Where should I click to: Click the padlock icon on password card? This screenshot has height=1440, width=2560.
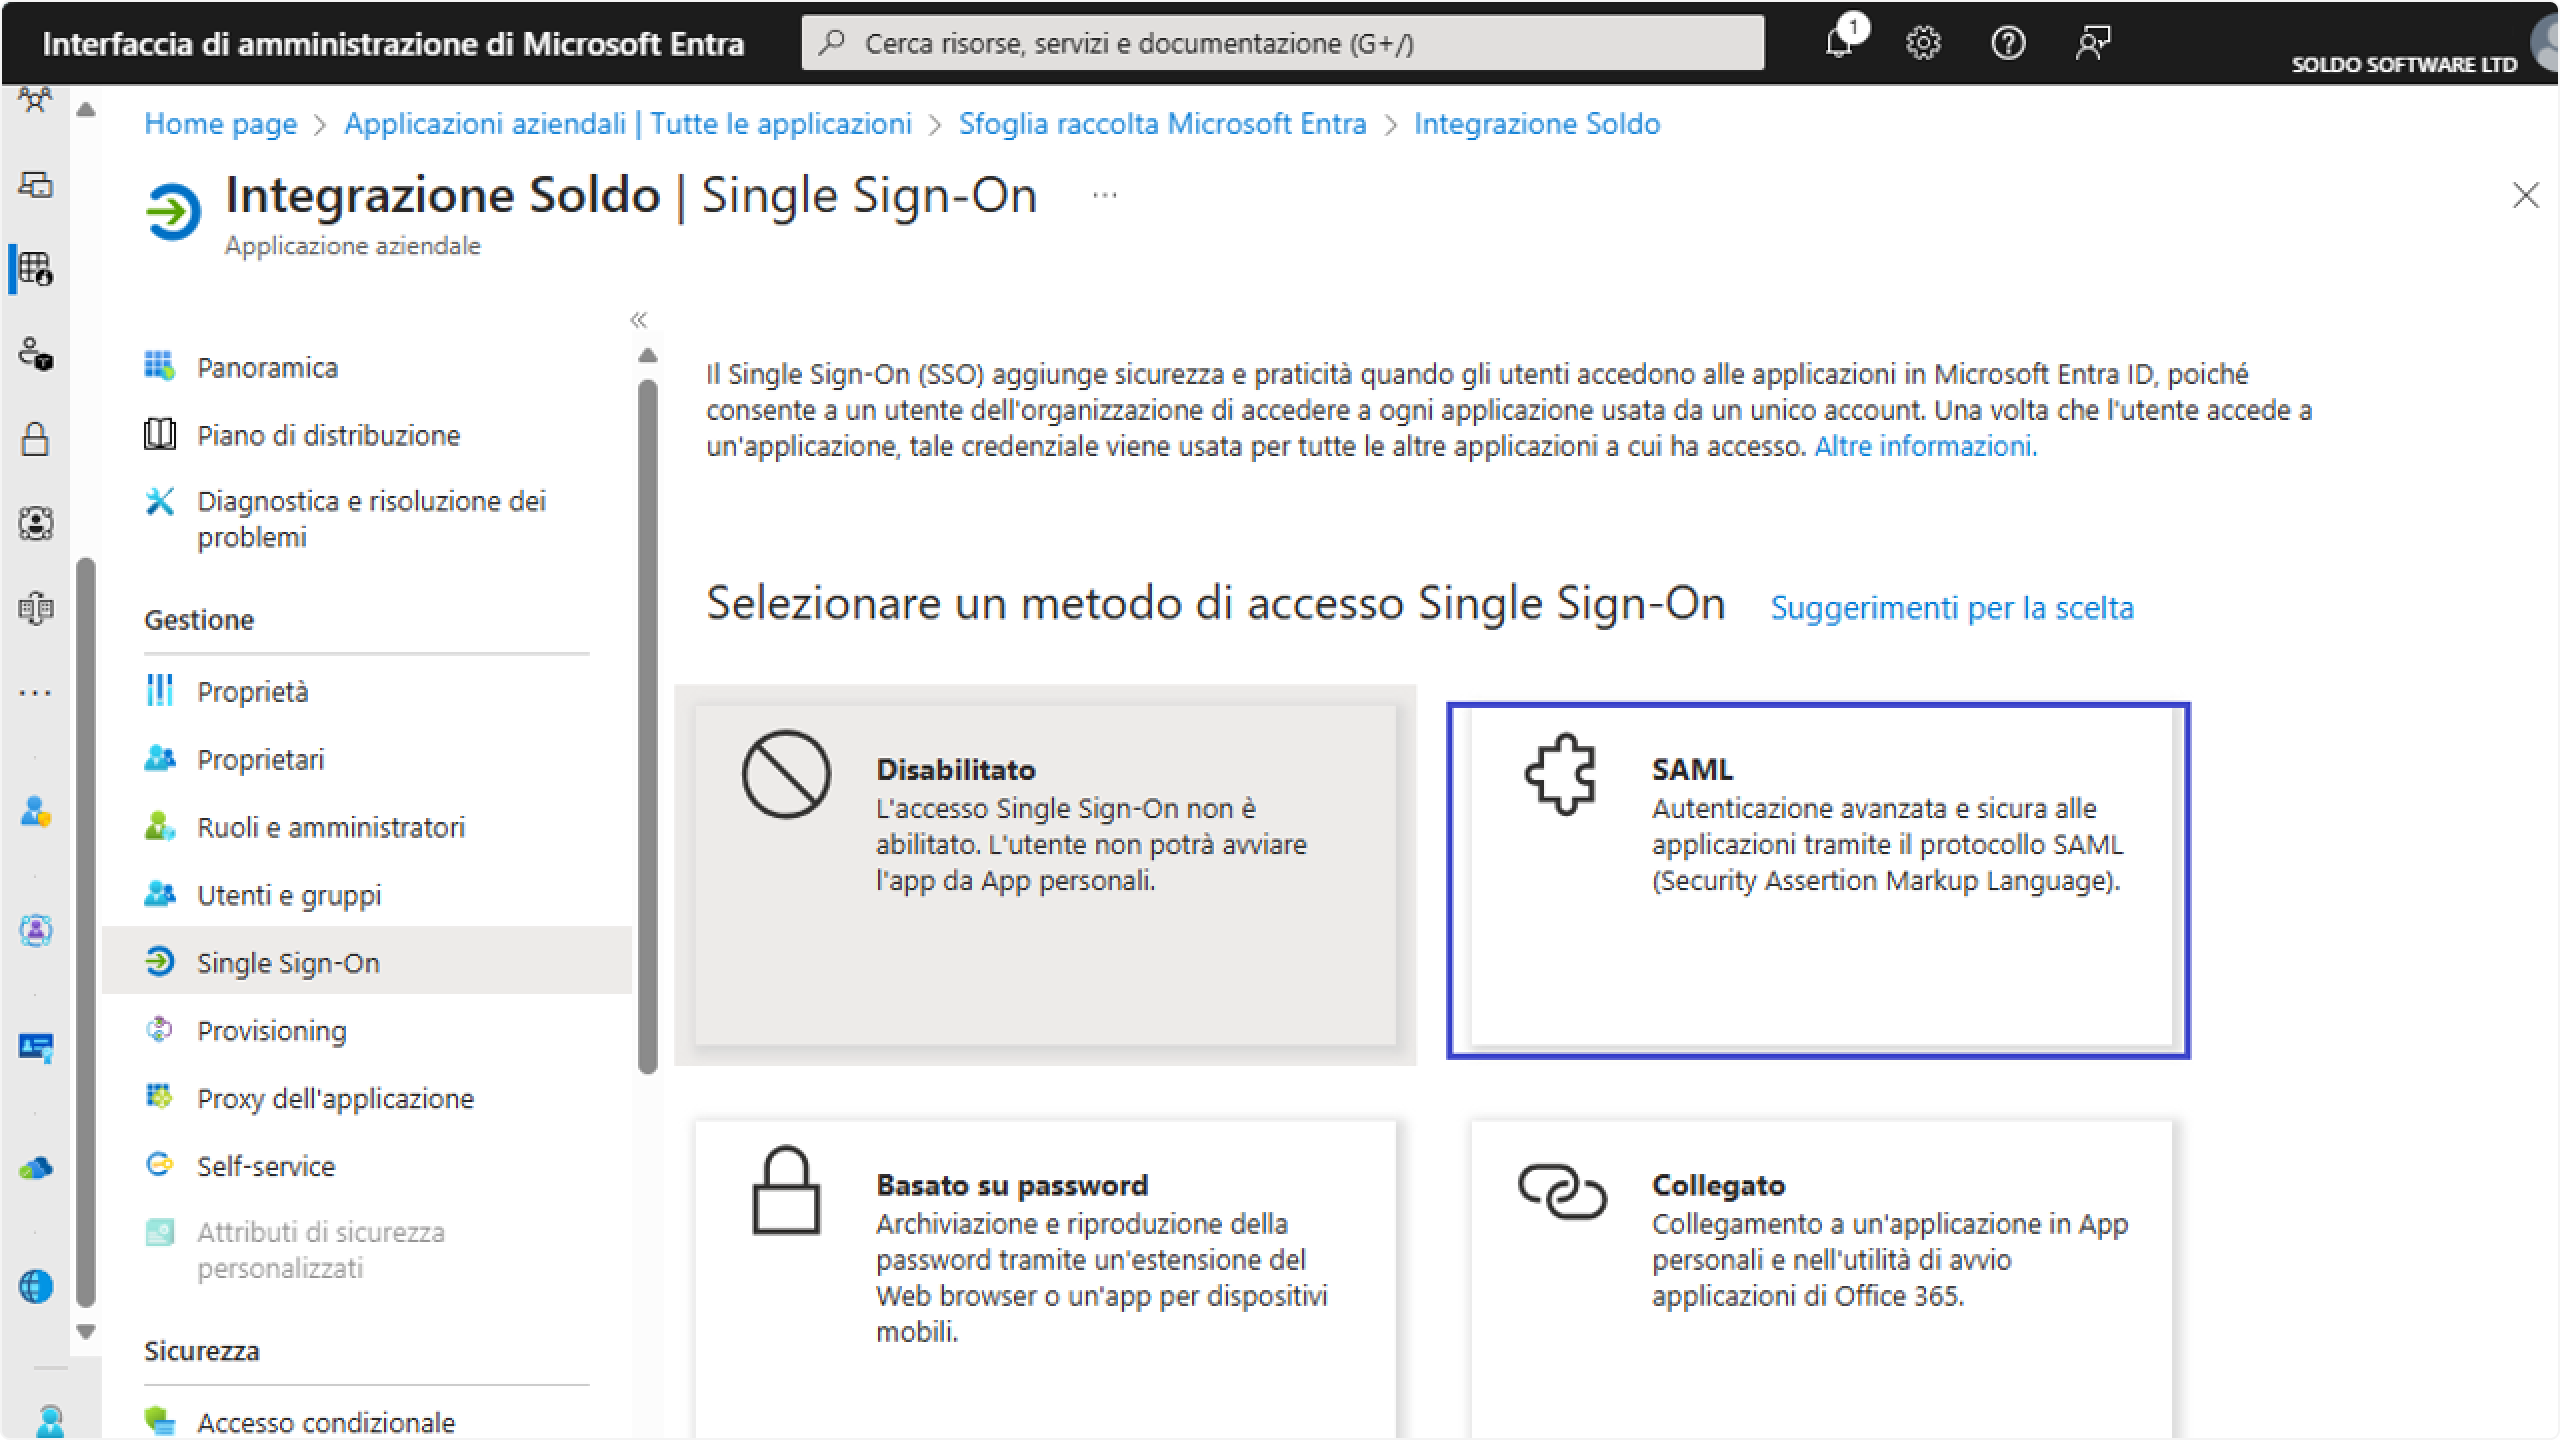(786, 1190)
